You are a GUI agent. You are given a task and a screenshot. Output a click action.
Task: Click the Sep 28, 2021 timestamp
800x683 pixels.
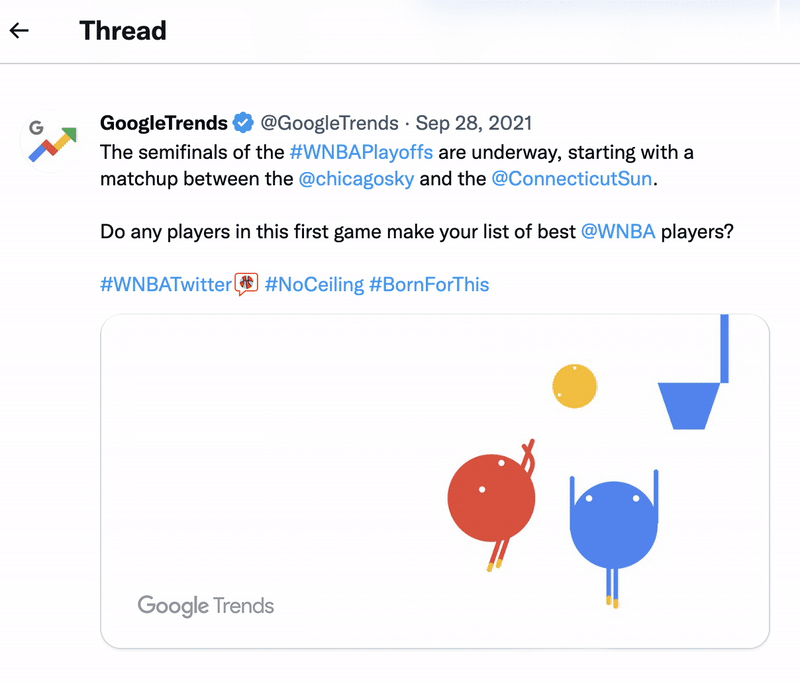[x=474, y=123]
